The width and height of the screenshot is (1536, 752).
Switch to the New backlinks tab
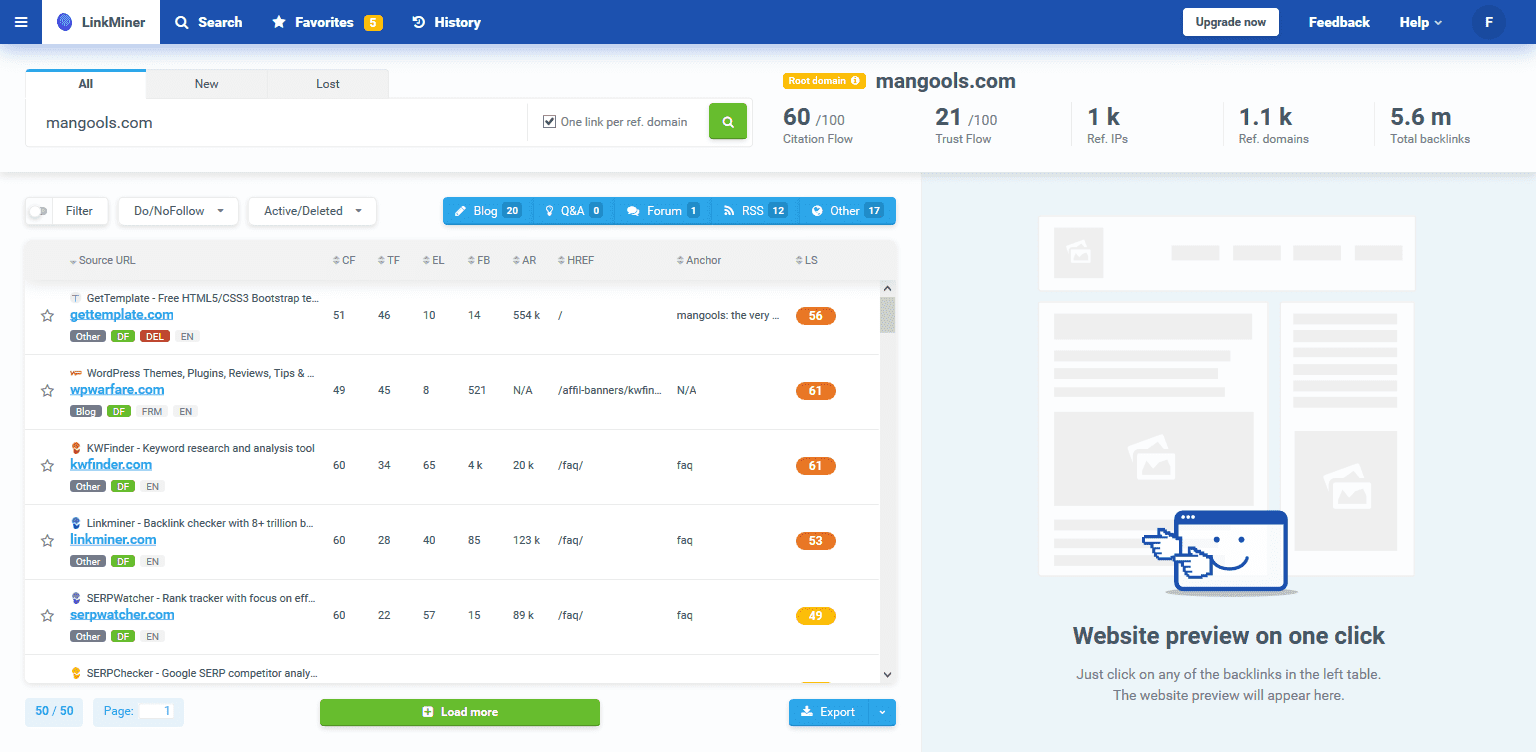tap(206, 84)
